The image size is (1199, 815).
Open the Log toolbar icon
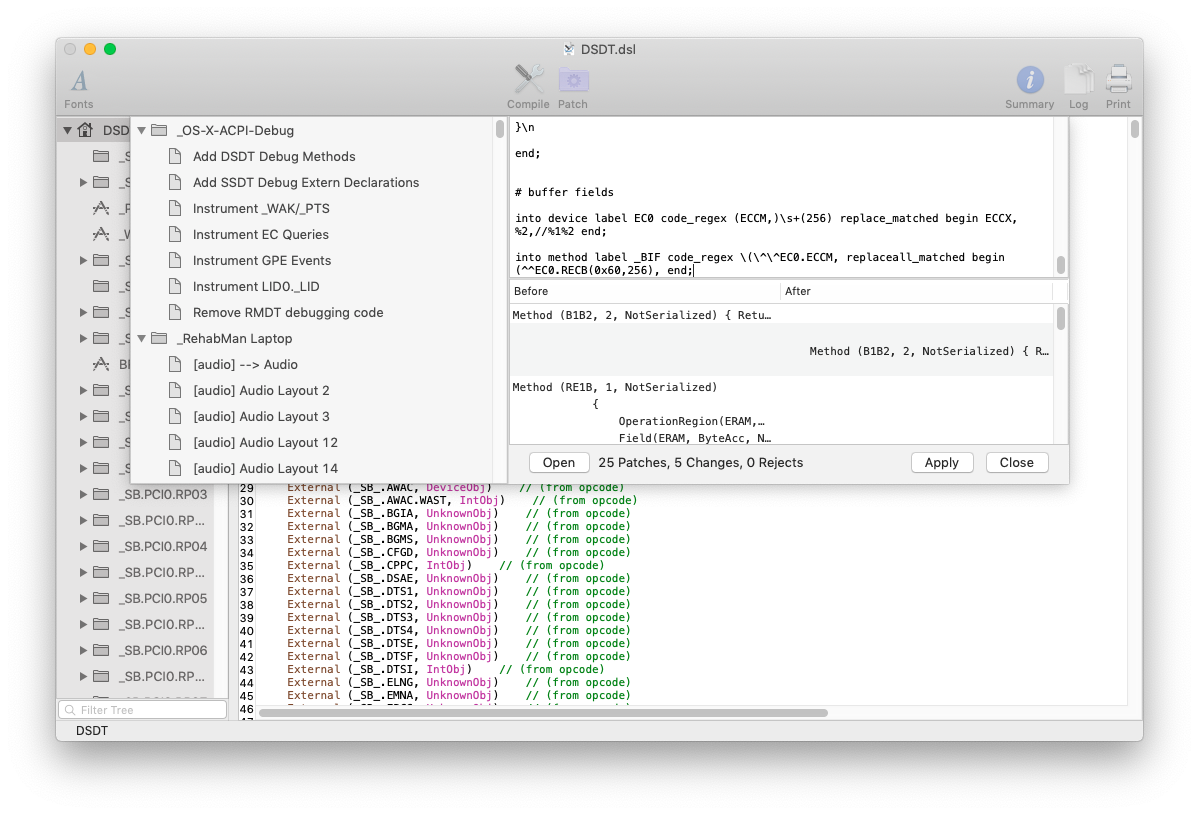pyautogui.click(x=1078, y=80)
